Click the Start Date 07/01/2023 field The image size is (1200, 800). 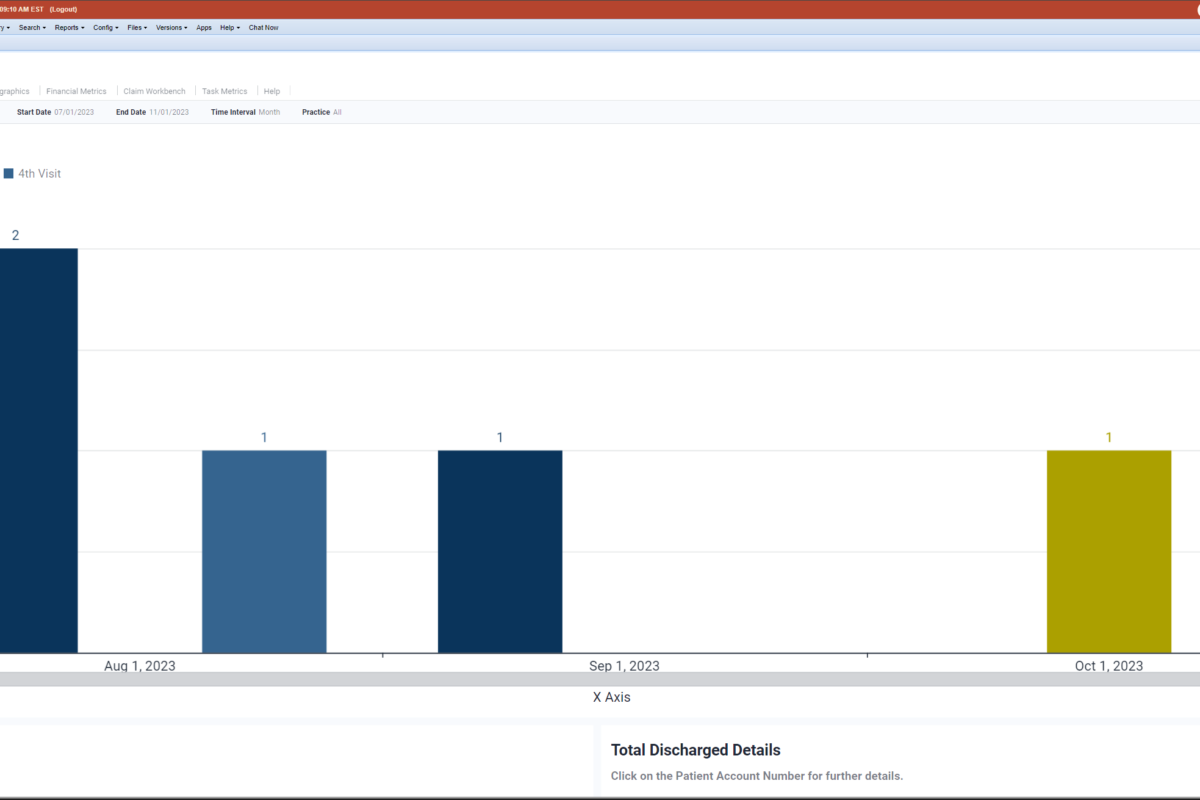click(x=74, y=112)
